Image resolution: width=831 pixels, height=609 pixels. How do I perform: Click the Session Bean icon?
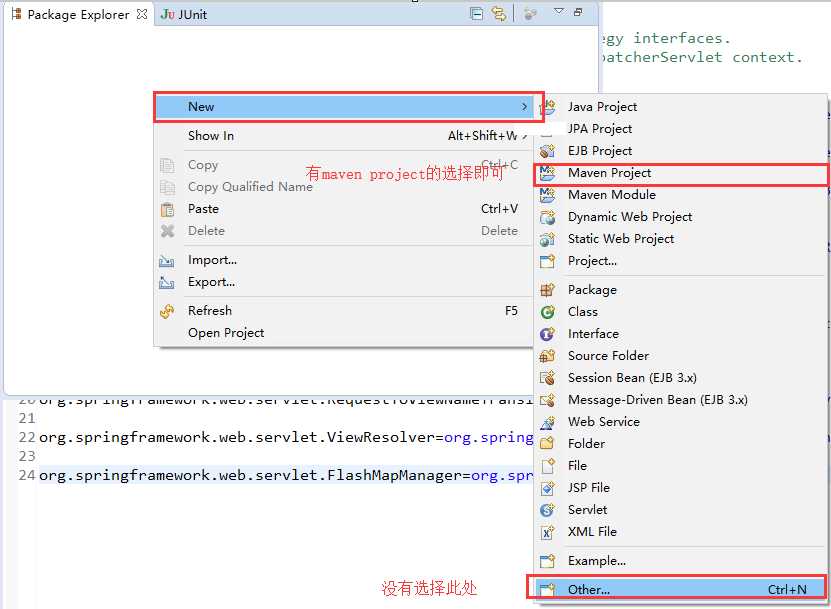pos(547,378)
